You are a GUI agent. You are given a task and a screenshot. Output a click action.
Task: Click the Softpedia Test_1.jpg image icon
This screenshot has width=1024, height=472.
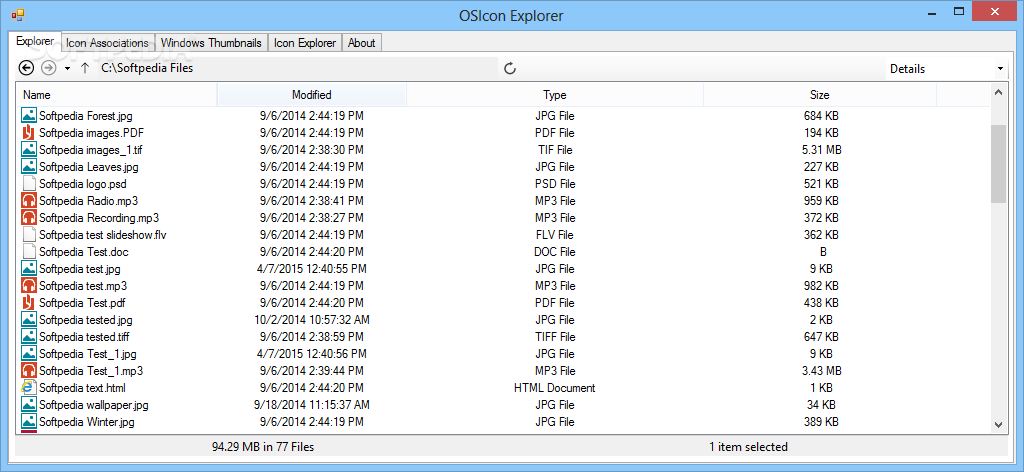point(29,353)
